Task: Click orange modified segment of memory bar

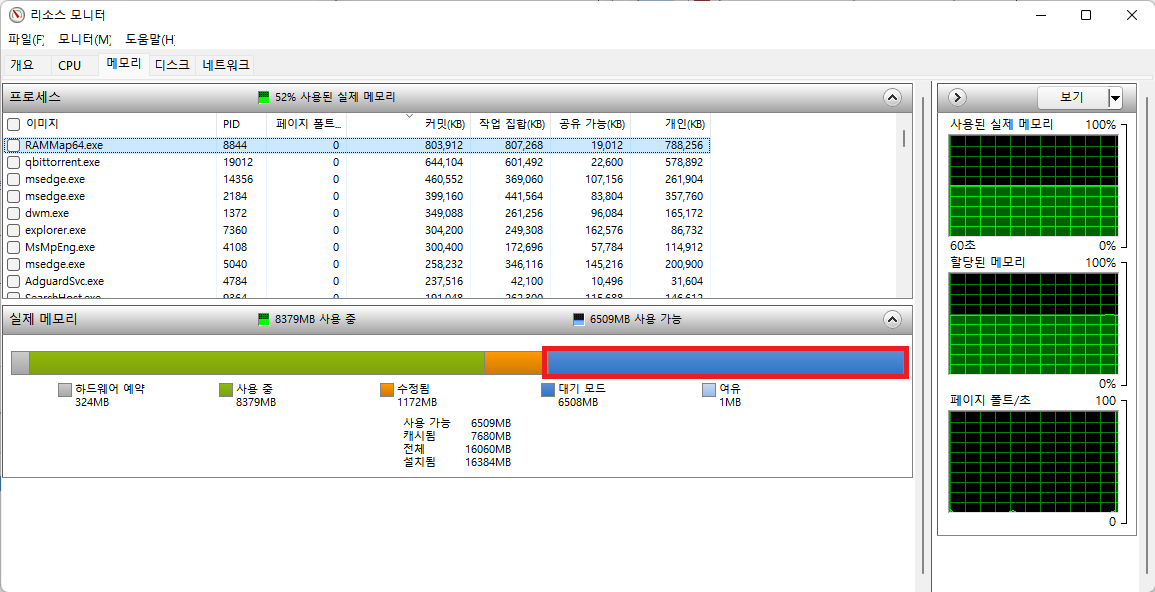Action: (514, 363)
